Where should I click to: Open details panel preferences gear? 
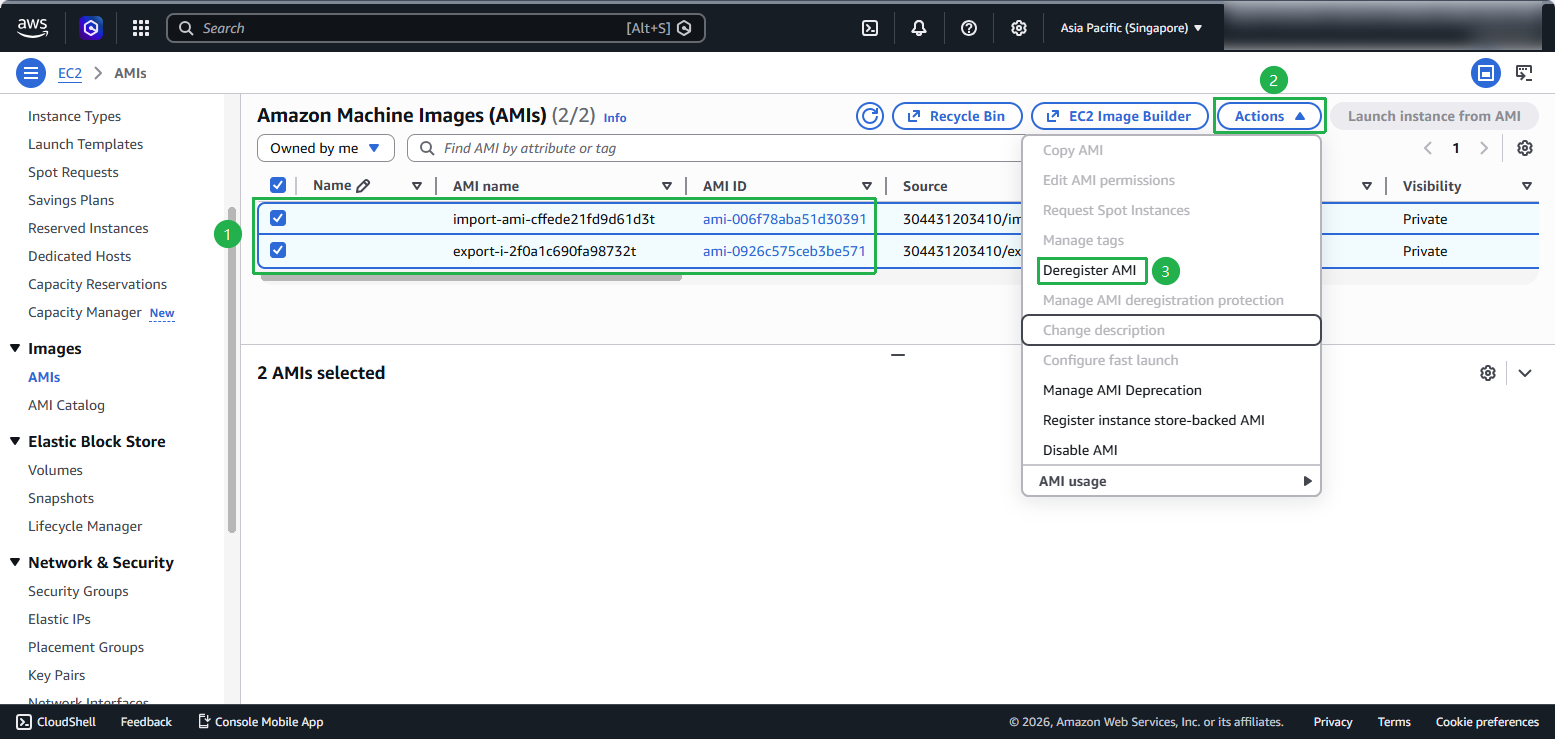[1488, 373]
